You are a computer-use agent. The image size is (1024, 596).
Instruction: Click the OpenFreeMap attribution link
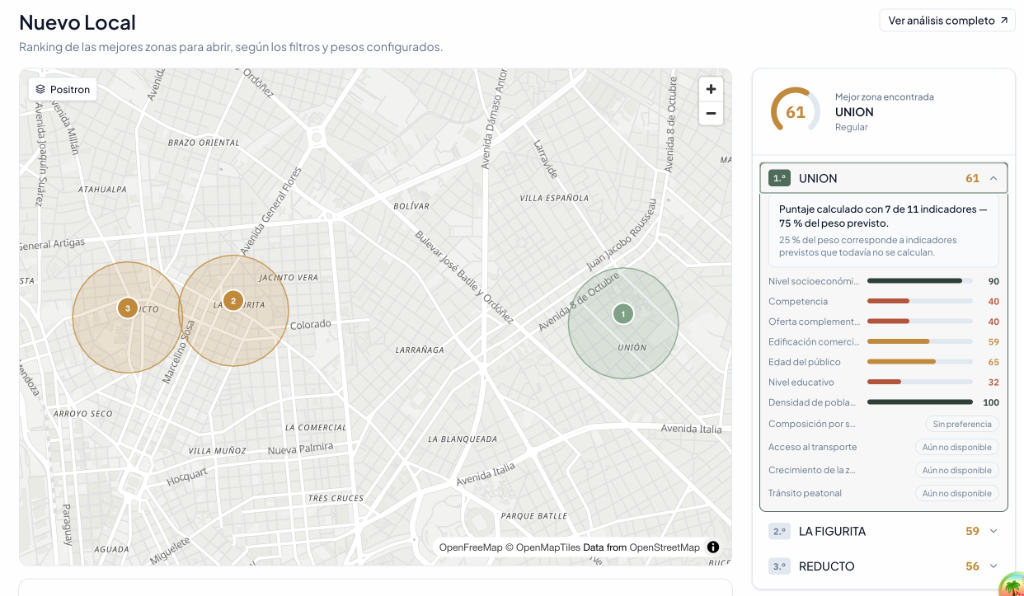[x=470, y=548]
